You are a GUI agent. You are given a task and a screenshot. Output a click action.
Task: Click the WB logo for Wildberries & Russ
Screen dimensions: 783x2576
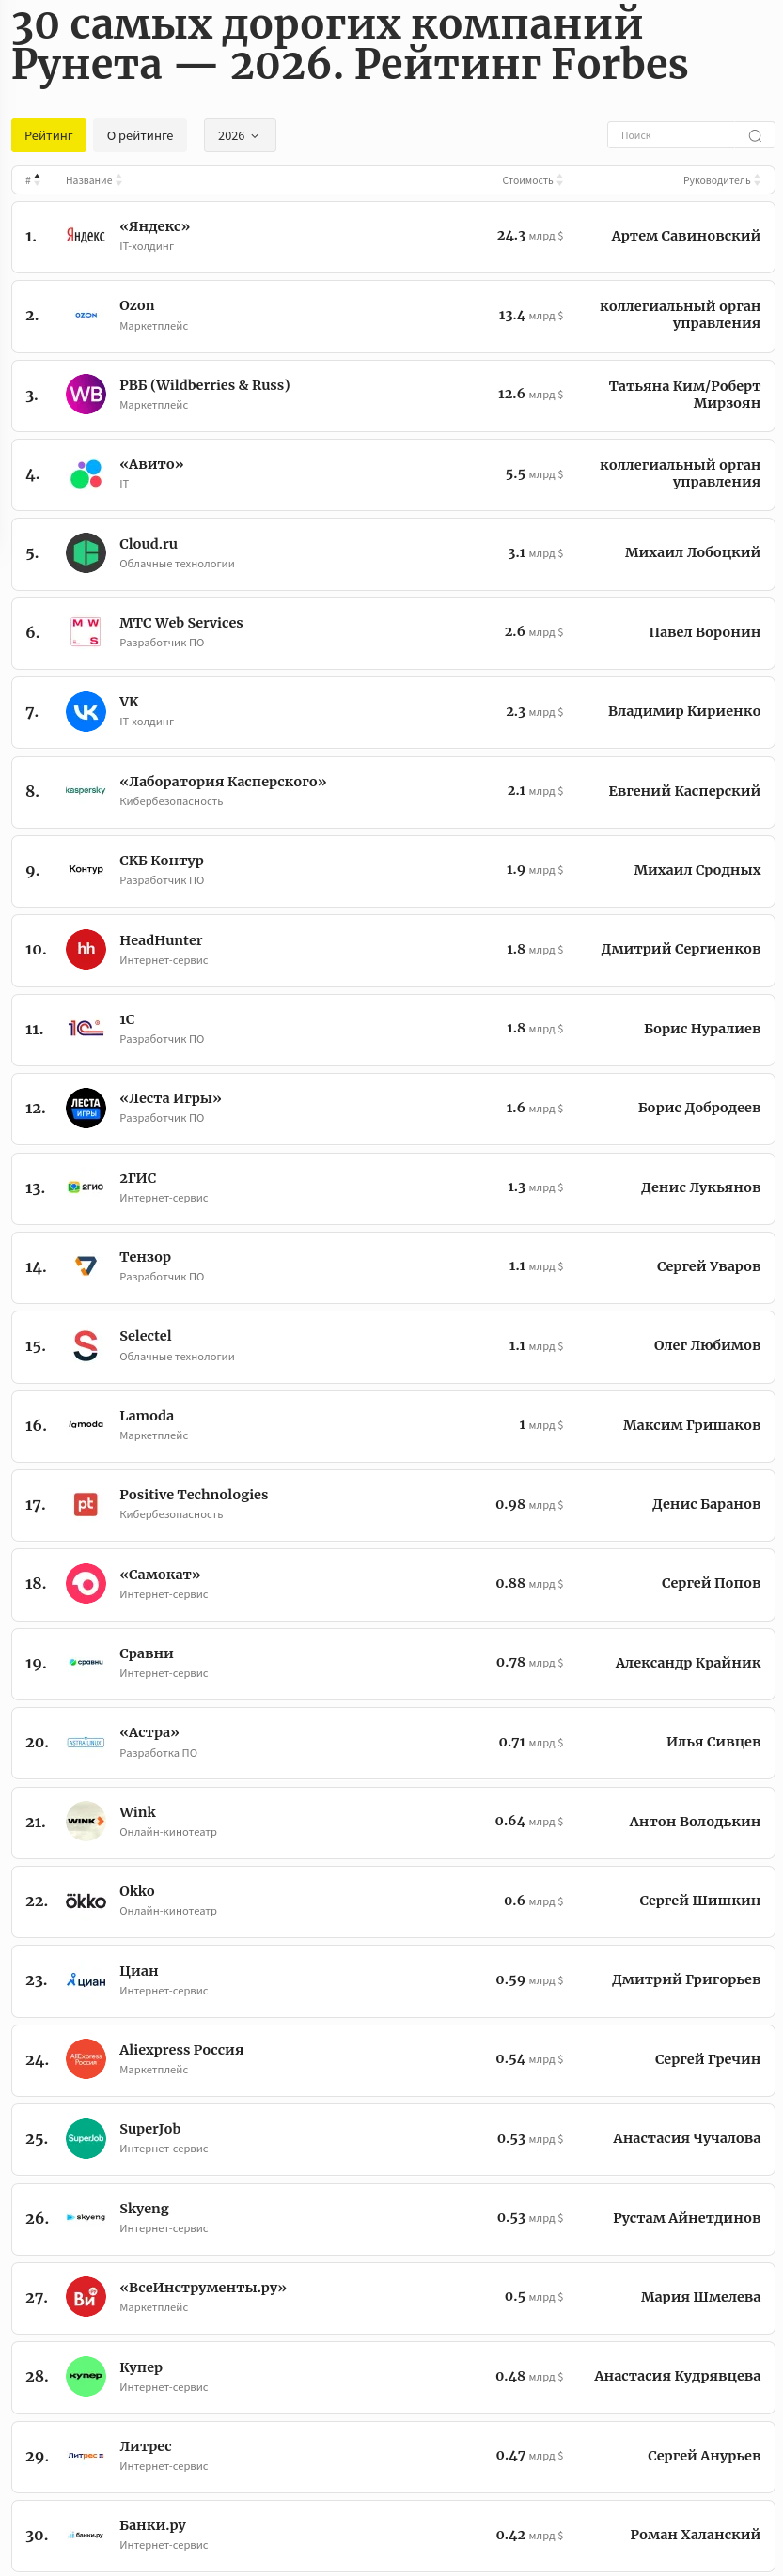85,394
